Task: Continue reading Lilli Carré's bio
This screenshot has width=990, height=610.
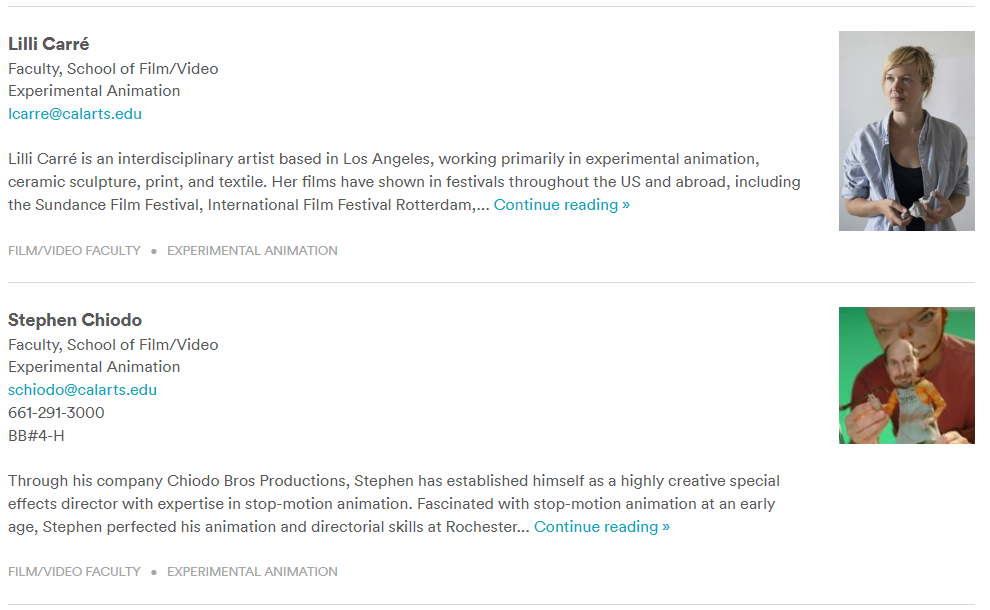Action: tap(561, 205)
